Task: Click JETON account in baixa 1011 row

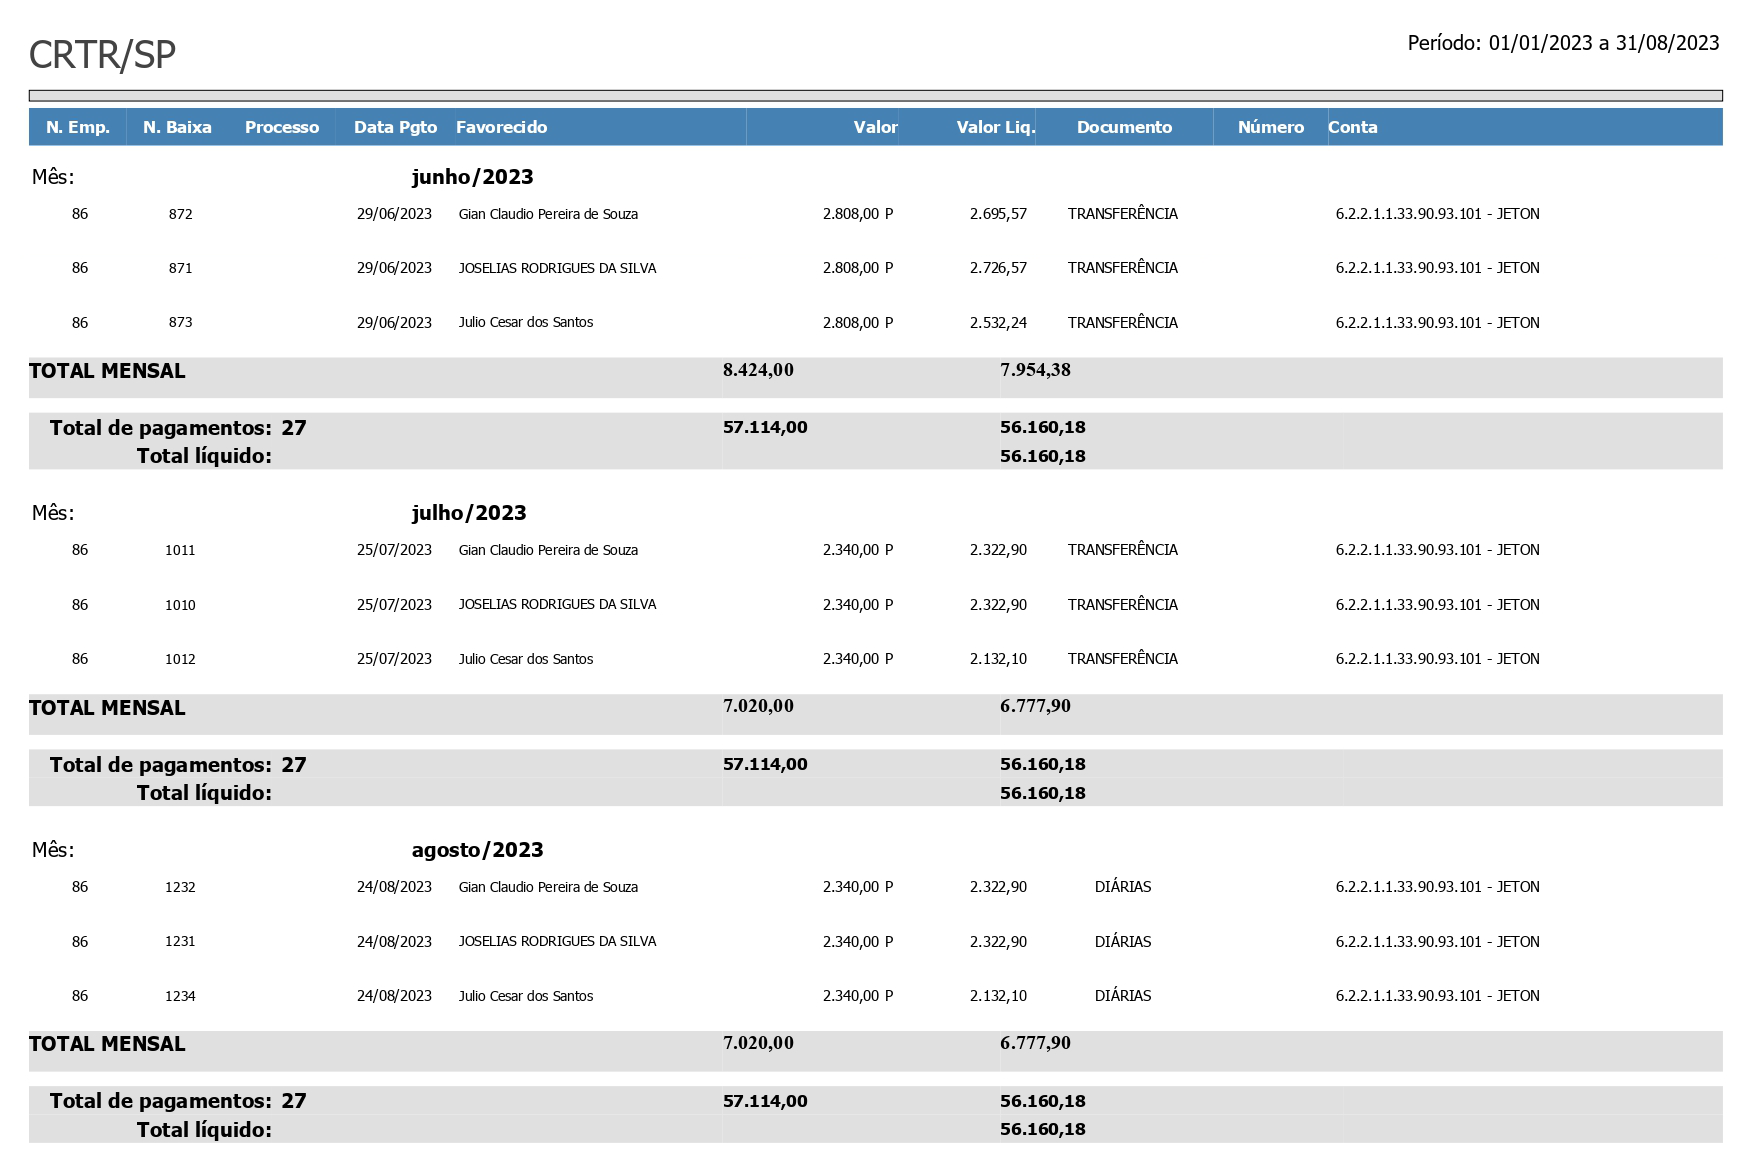Action: tap(1437, 550)
